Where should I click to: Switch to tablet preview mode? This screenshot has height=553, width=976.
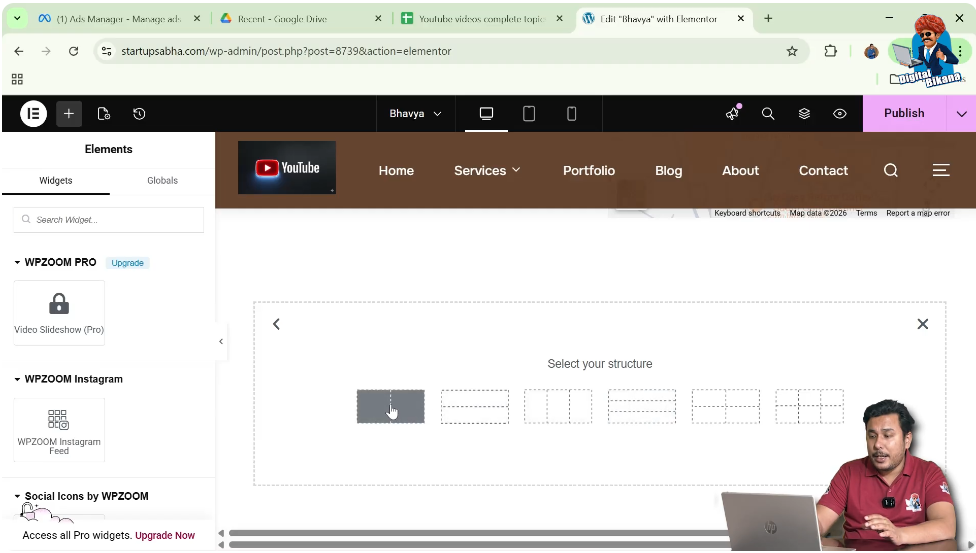pos(528,113)
